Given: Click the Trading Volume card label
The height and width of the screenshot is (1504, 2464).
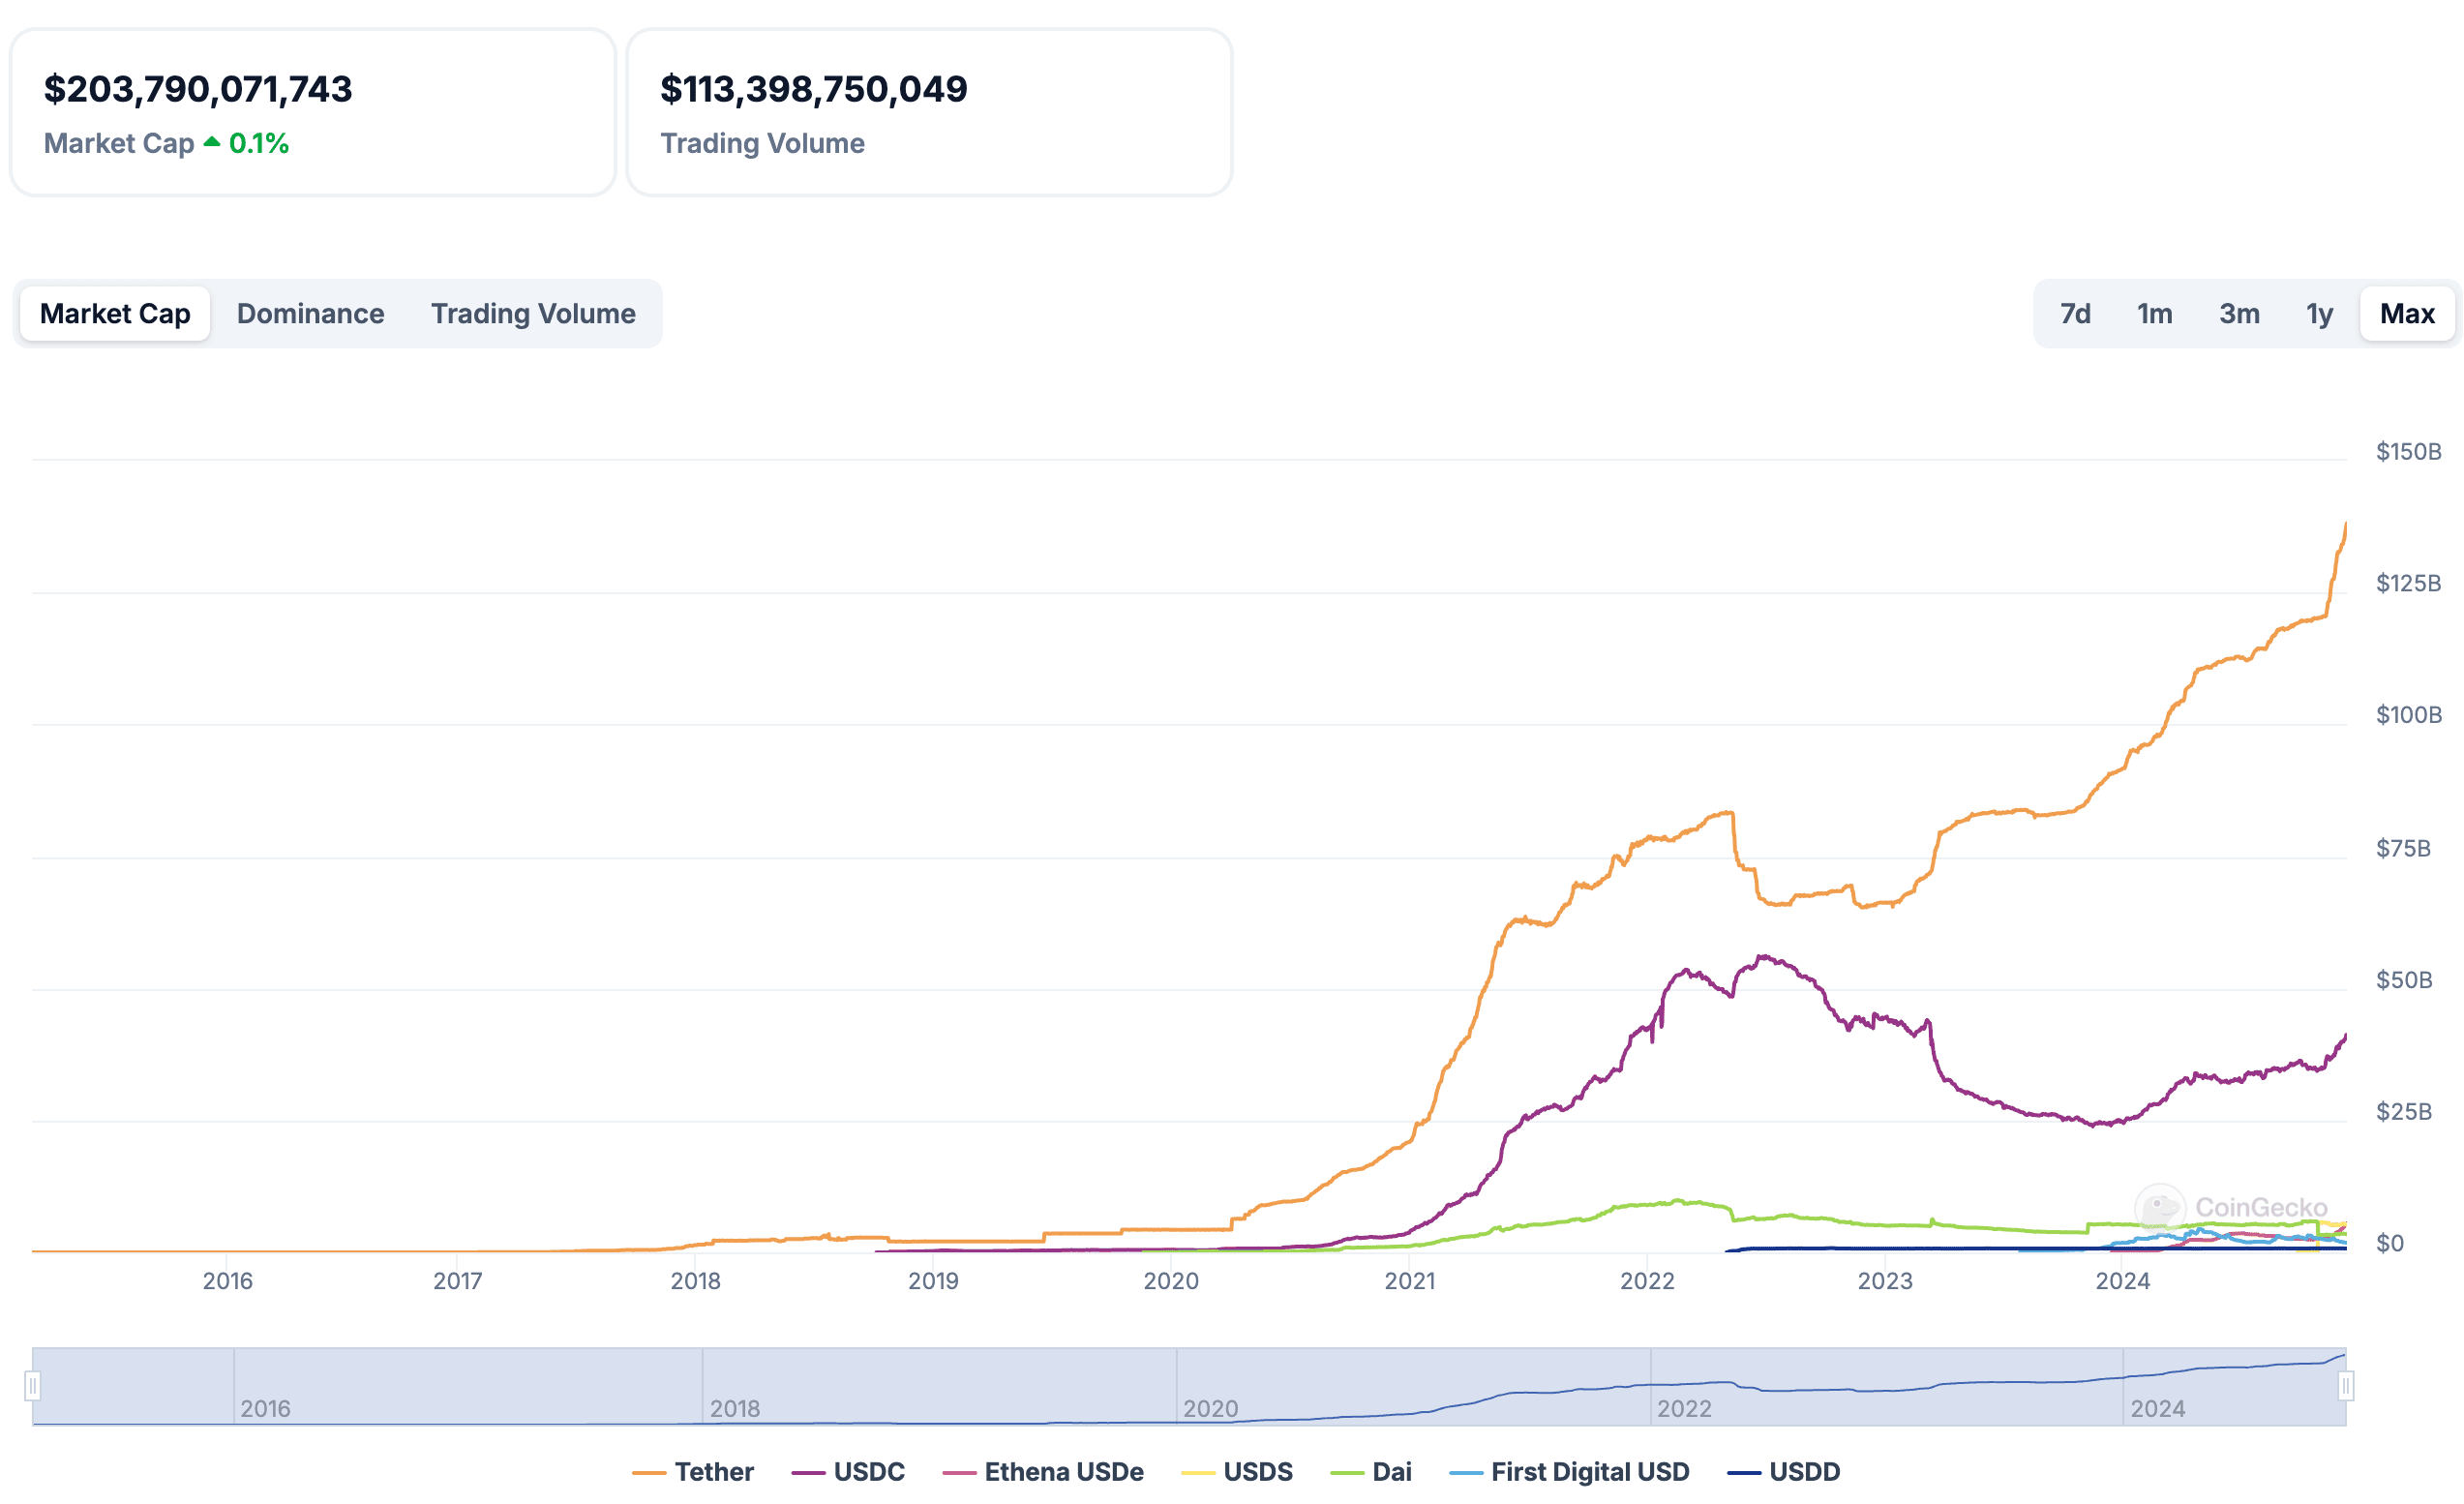Looking at the screenshot, I should point(762,143).
